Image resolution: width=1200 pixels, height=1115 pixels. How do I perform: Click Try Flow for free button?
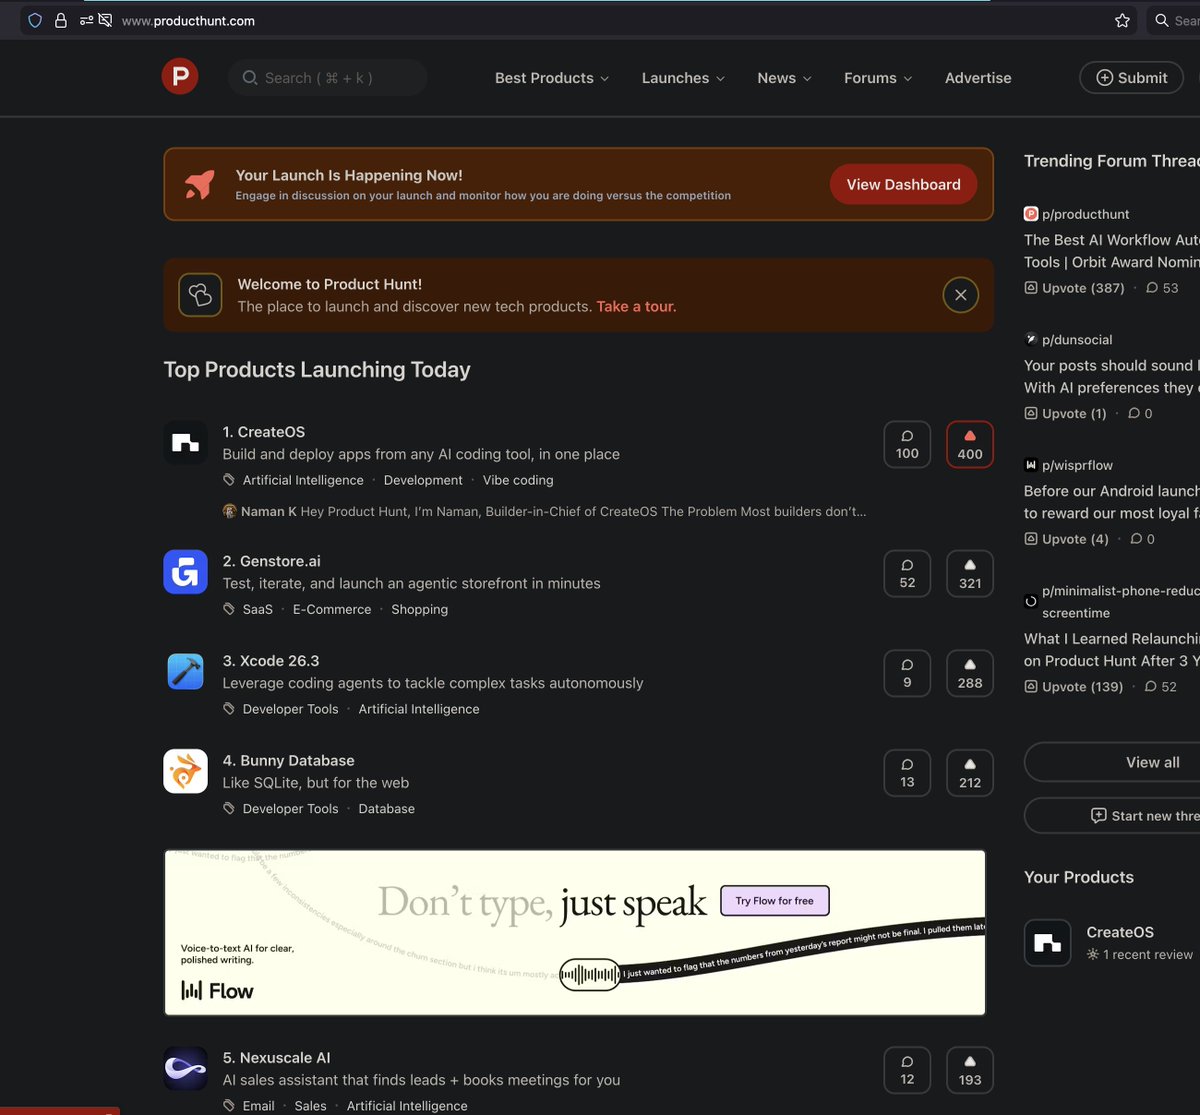point(775,901)
